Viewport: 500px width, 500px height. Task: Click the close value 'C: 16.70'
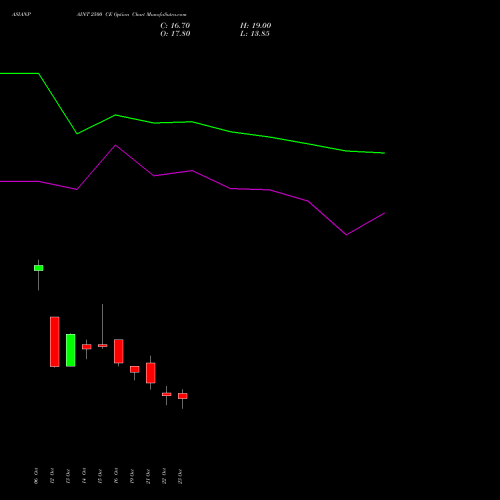pos(175,26)
